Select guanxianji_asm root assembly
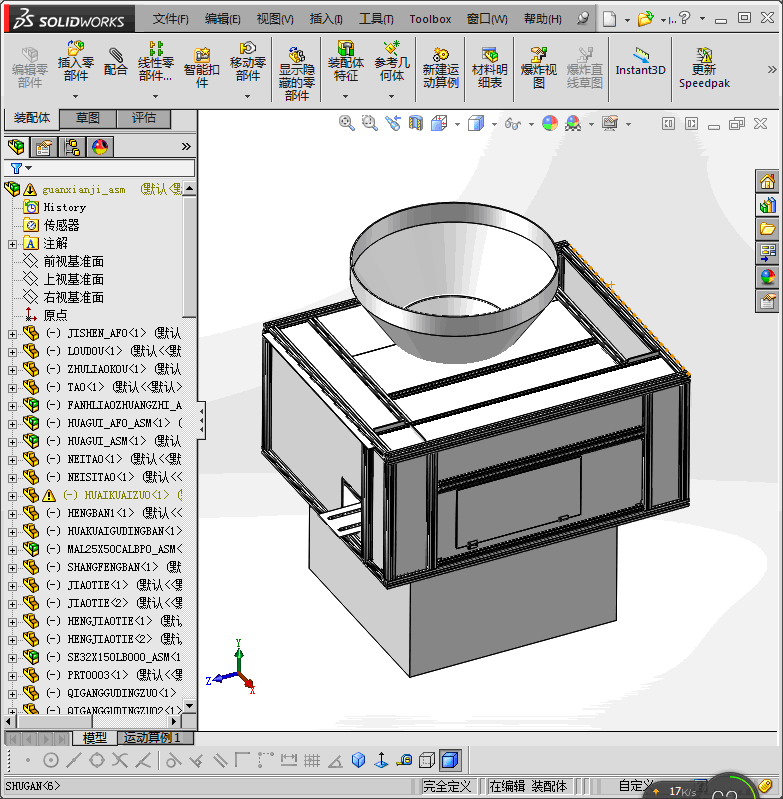This screenshot has height=799, width=783. coord(84,190)
